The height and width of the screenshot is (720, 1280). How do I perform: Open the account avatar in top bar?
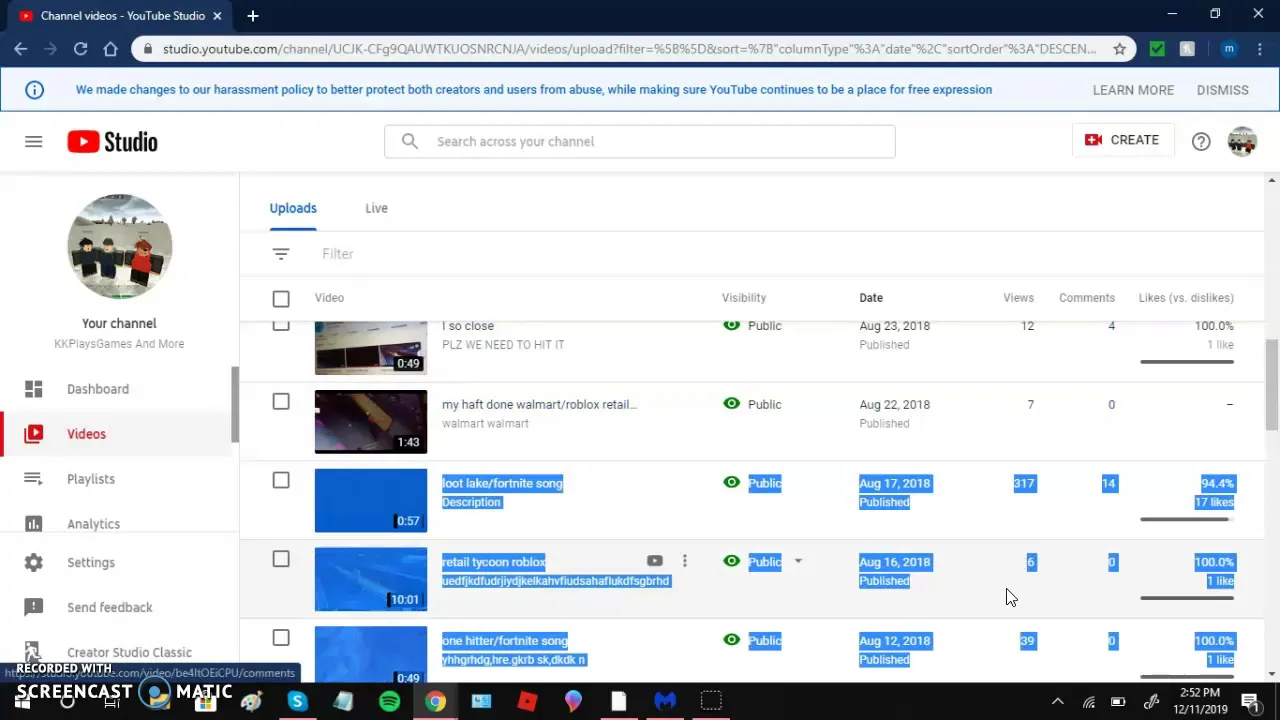1242,141
